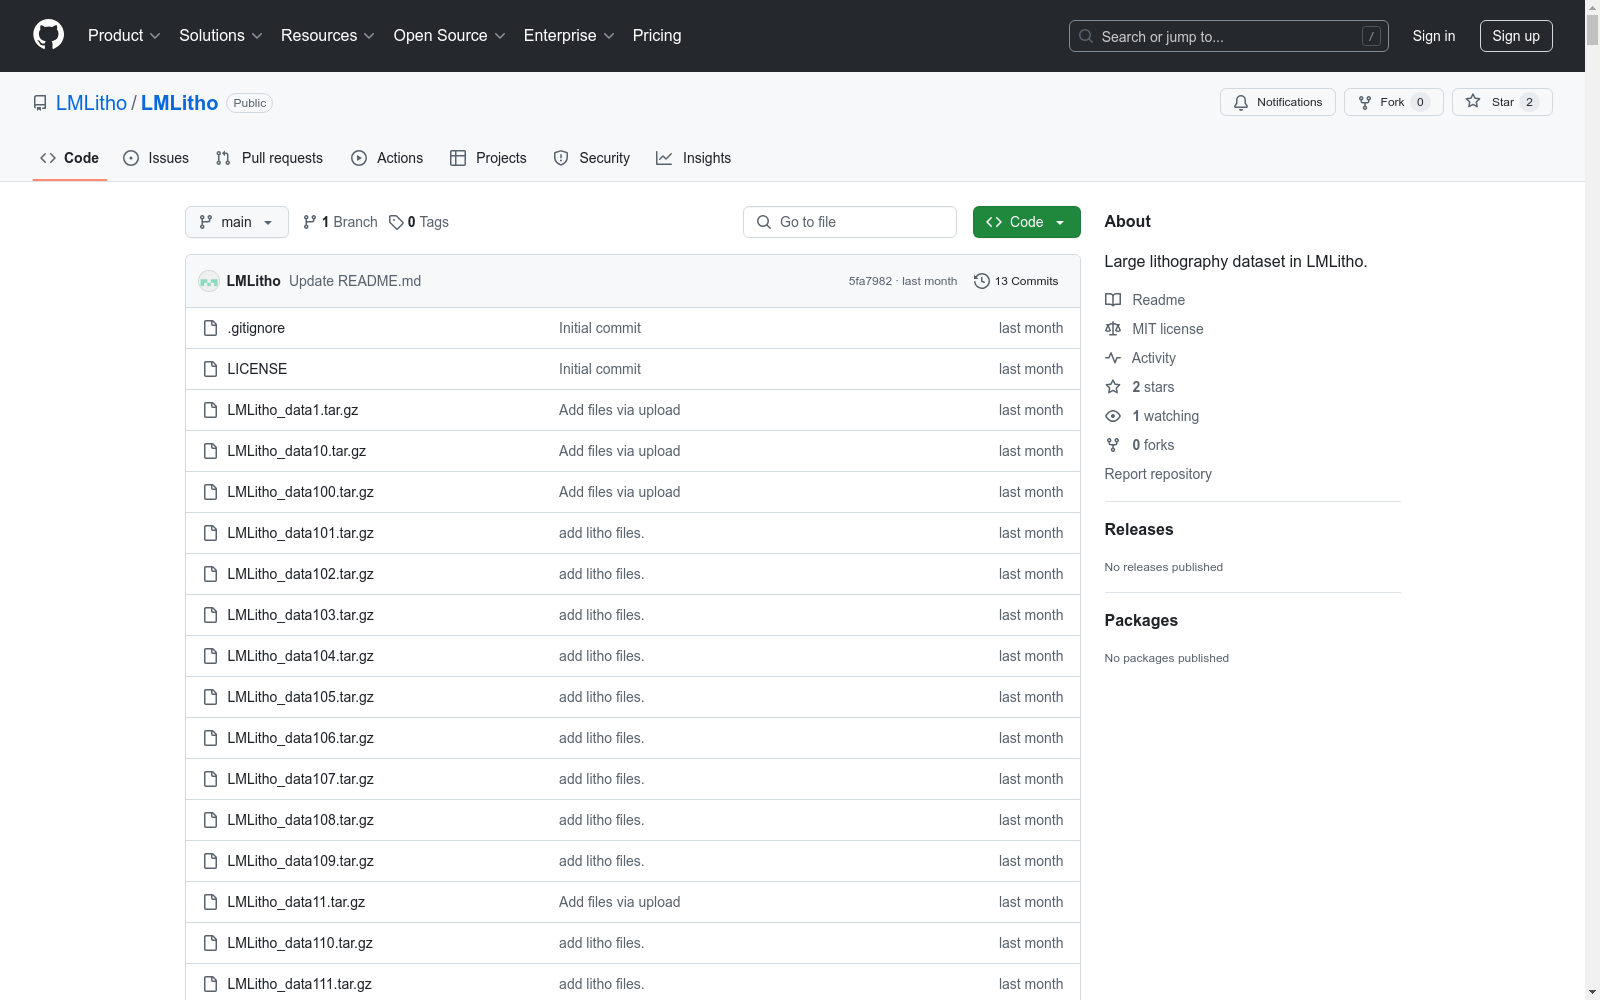Image resolution: width=1600 pixels, height=1000 pixels.
Task: Open the Code tab
Action: [70, 158]
